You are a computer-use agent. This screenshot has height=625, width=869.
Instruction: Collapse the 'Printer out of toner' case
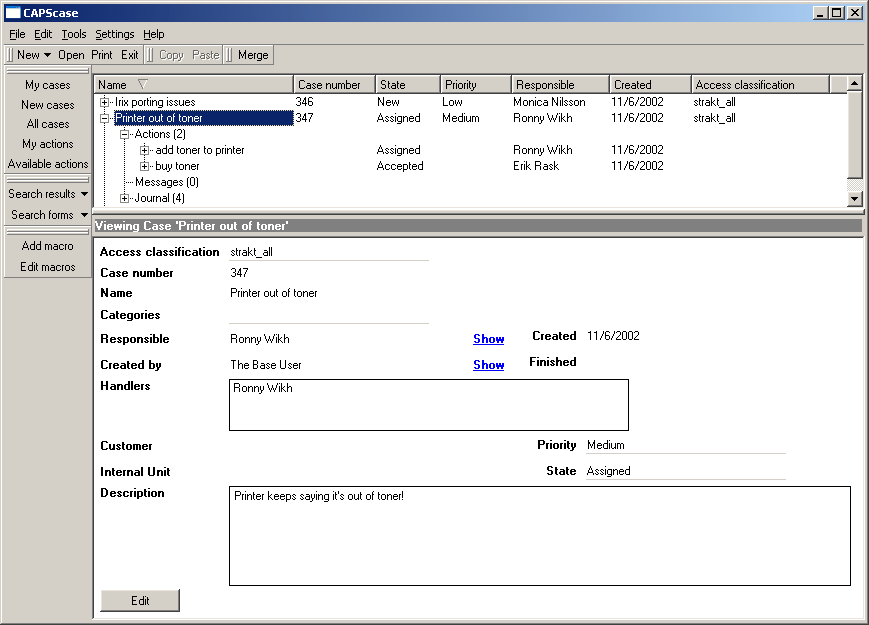105,118
